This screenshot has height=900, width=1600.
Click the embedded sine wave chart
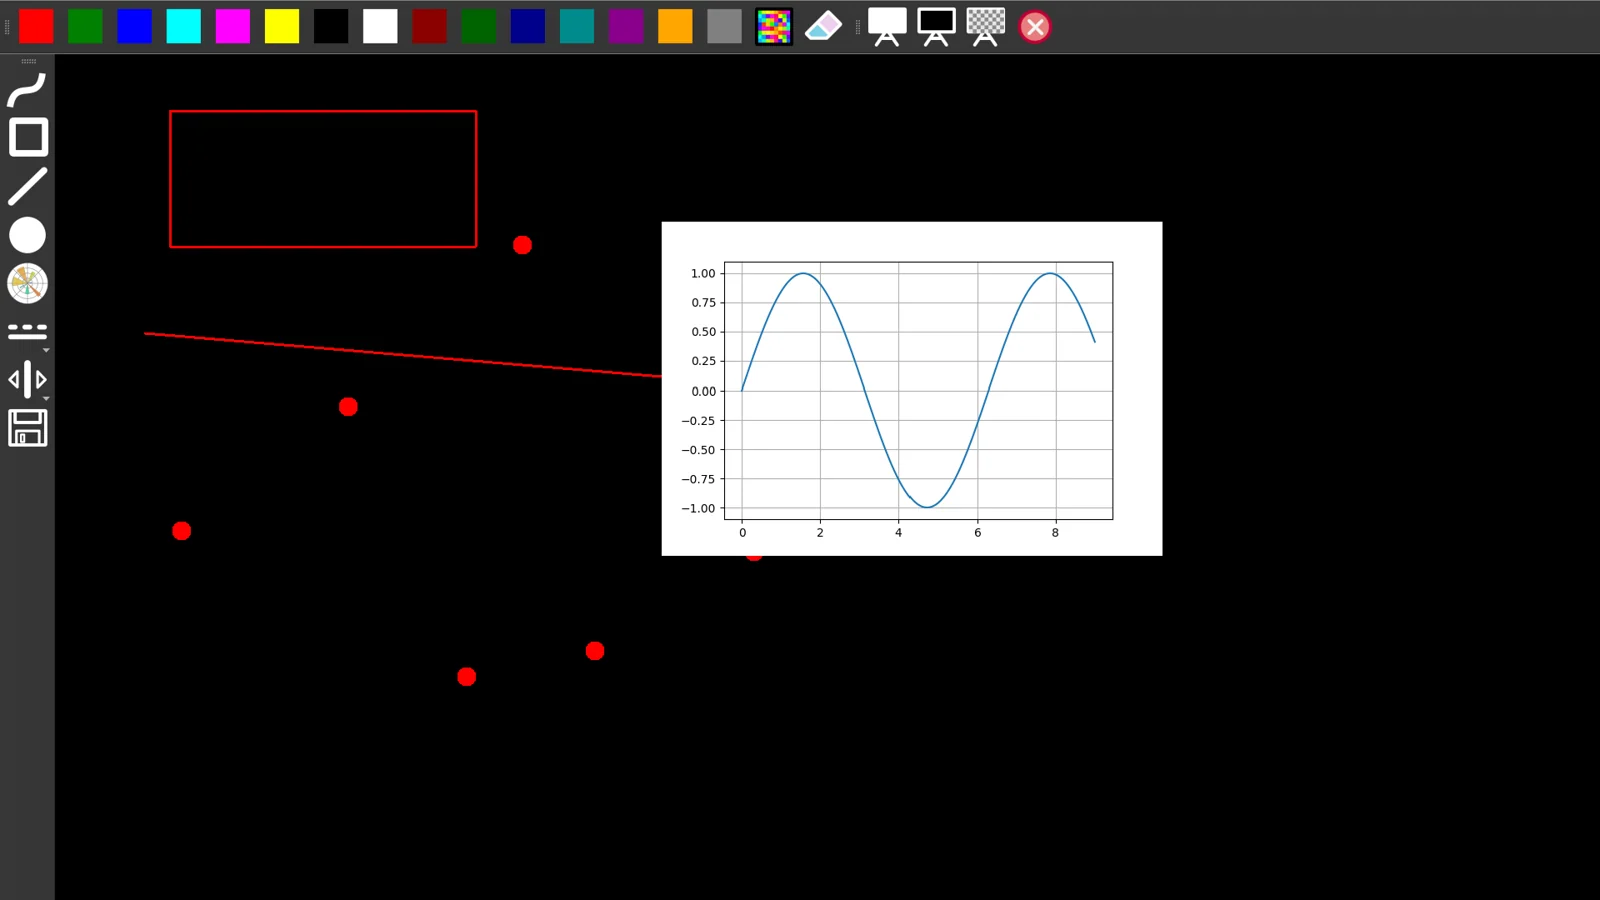pyautogui.click(x=912, y=389)
